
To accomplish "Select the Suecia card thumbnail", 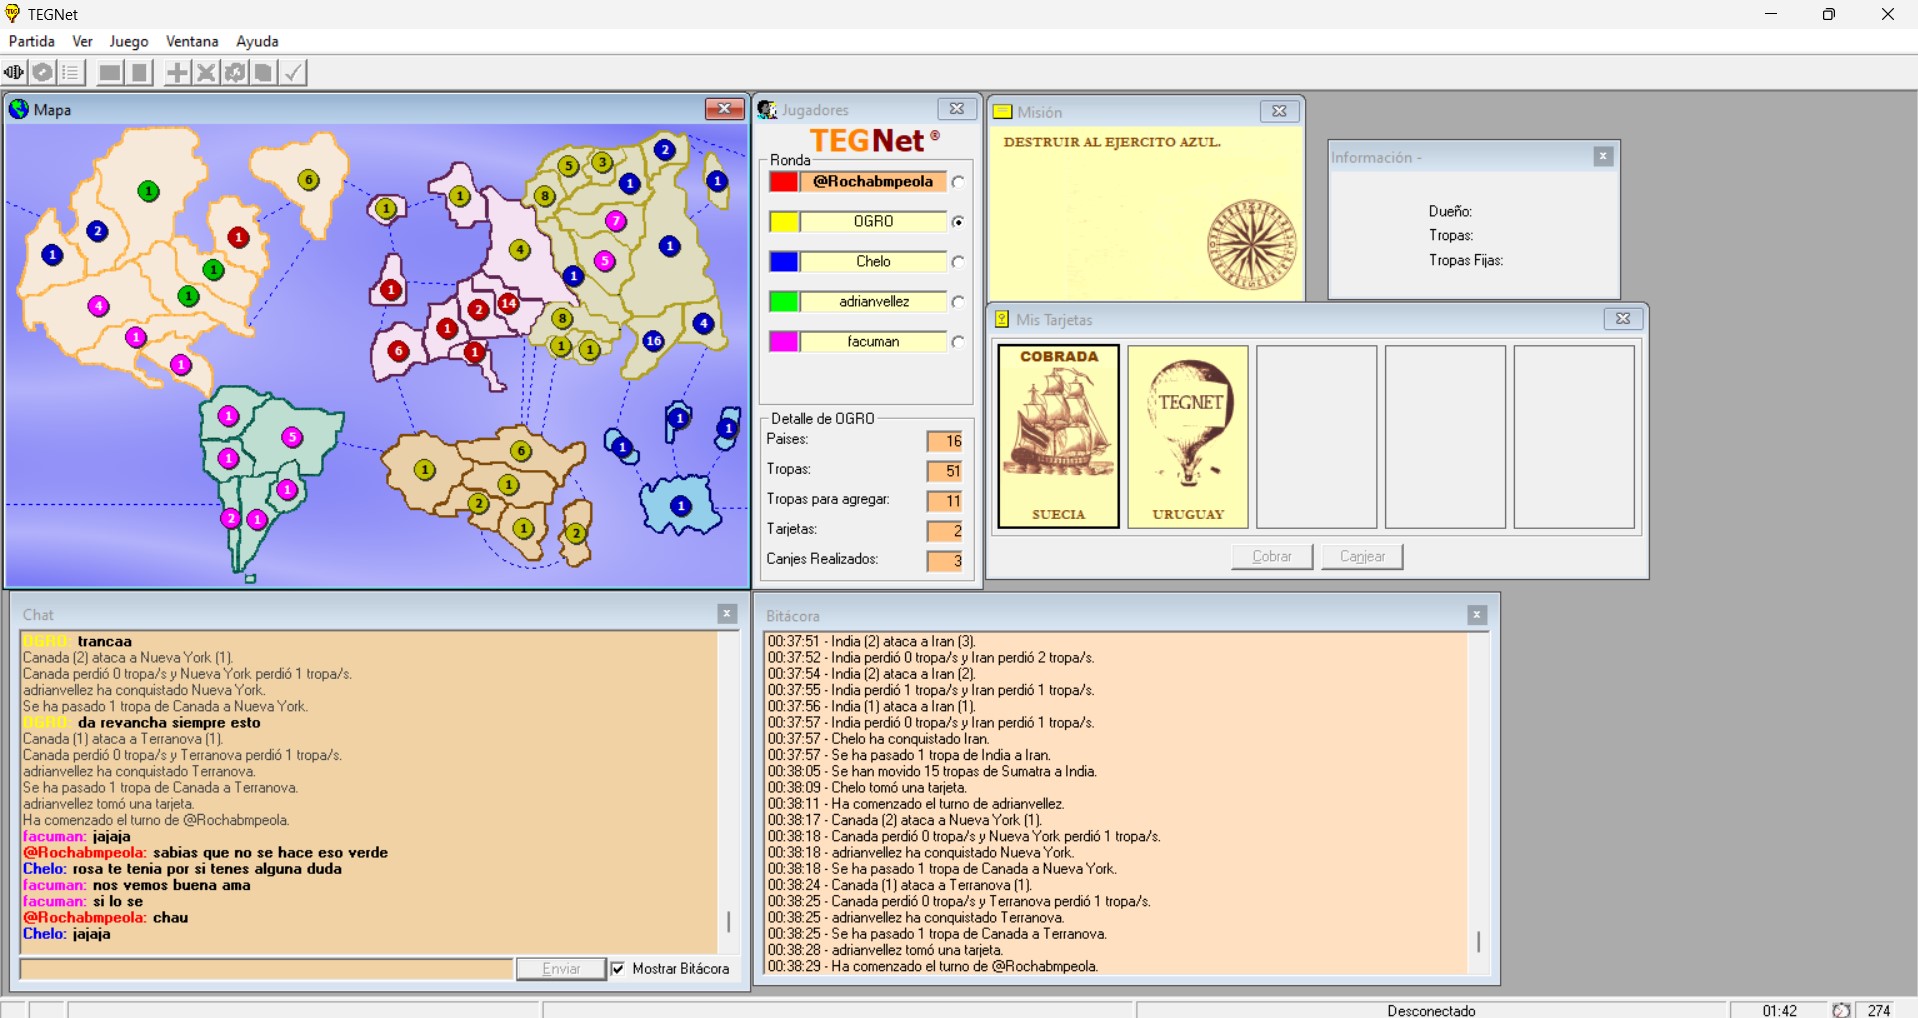I will tap(1059, 436).
